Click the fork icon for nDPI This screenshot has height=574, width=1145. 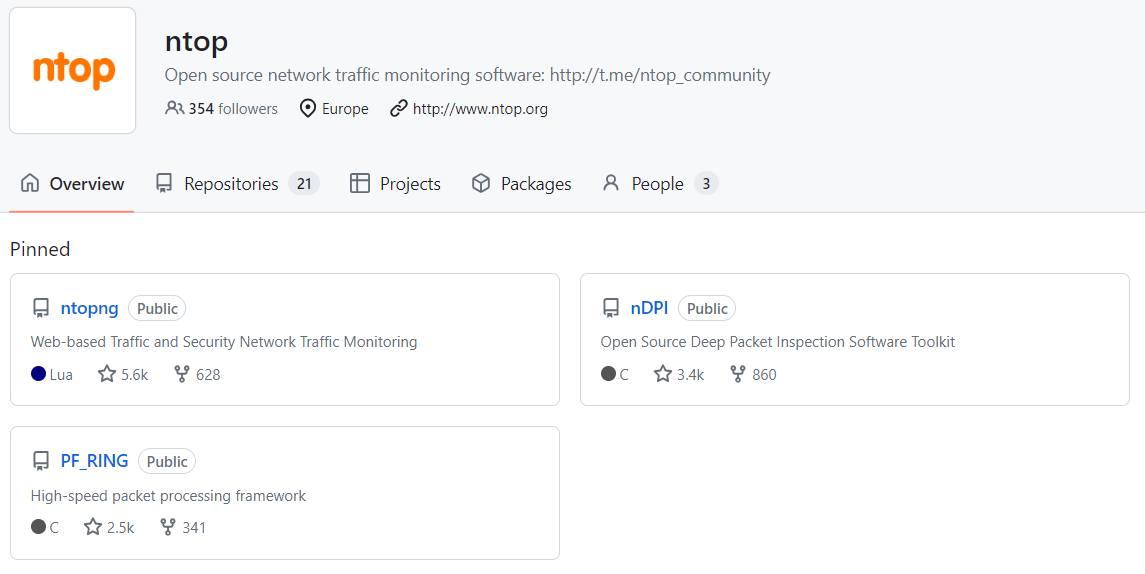[738, 374]
